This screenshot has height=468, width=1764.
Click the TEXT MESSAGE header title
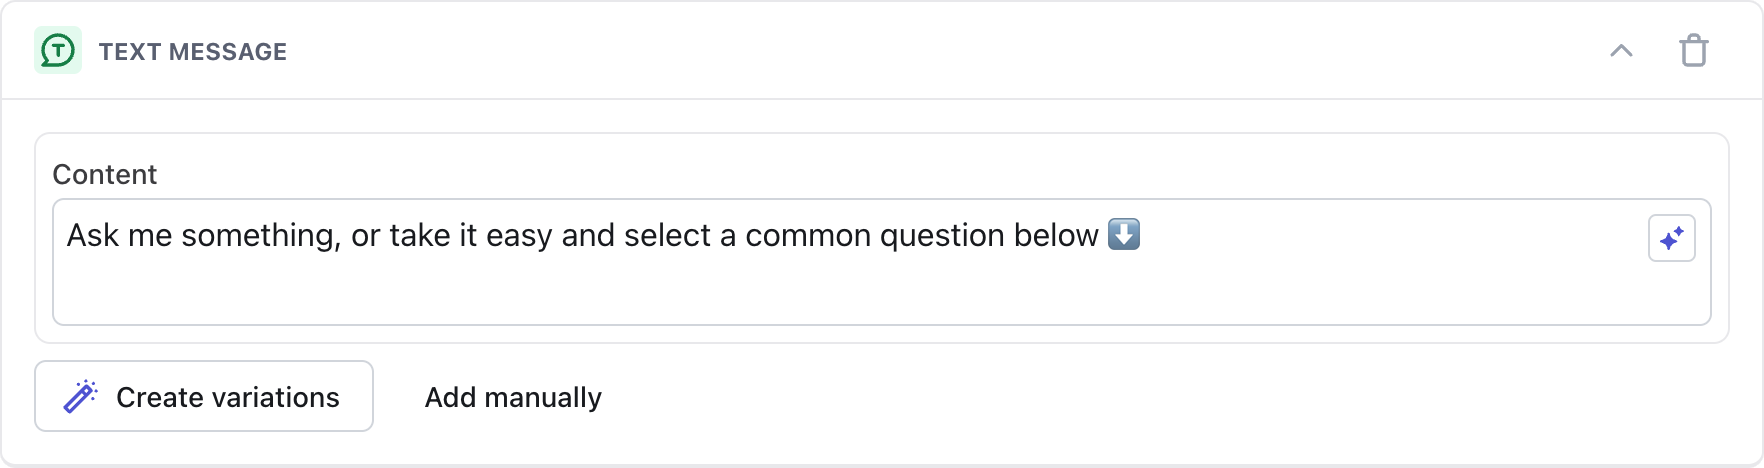(193, 52)
